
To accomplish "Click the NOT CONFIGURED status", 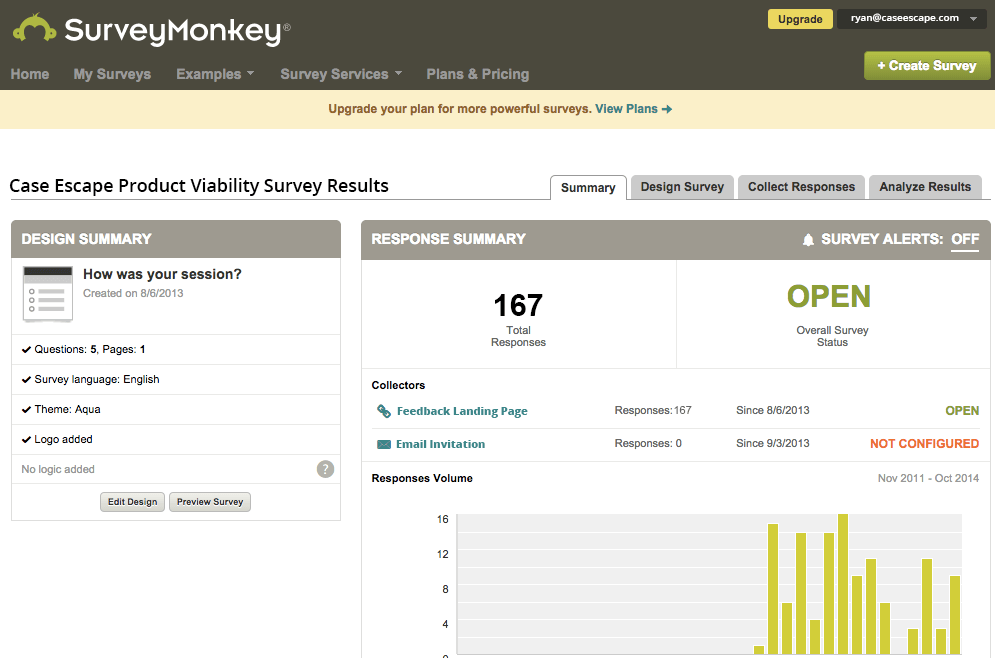I will click(924, 444).
